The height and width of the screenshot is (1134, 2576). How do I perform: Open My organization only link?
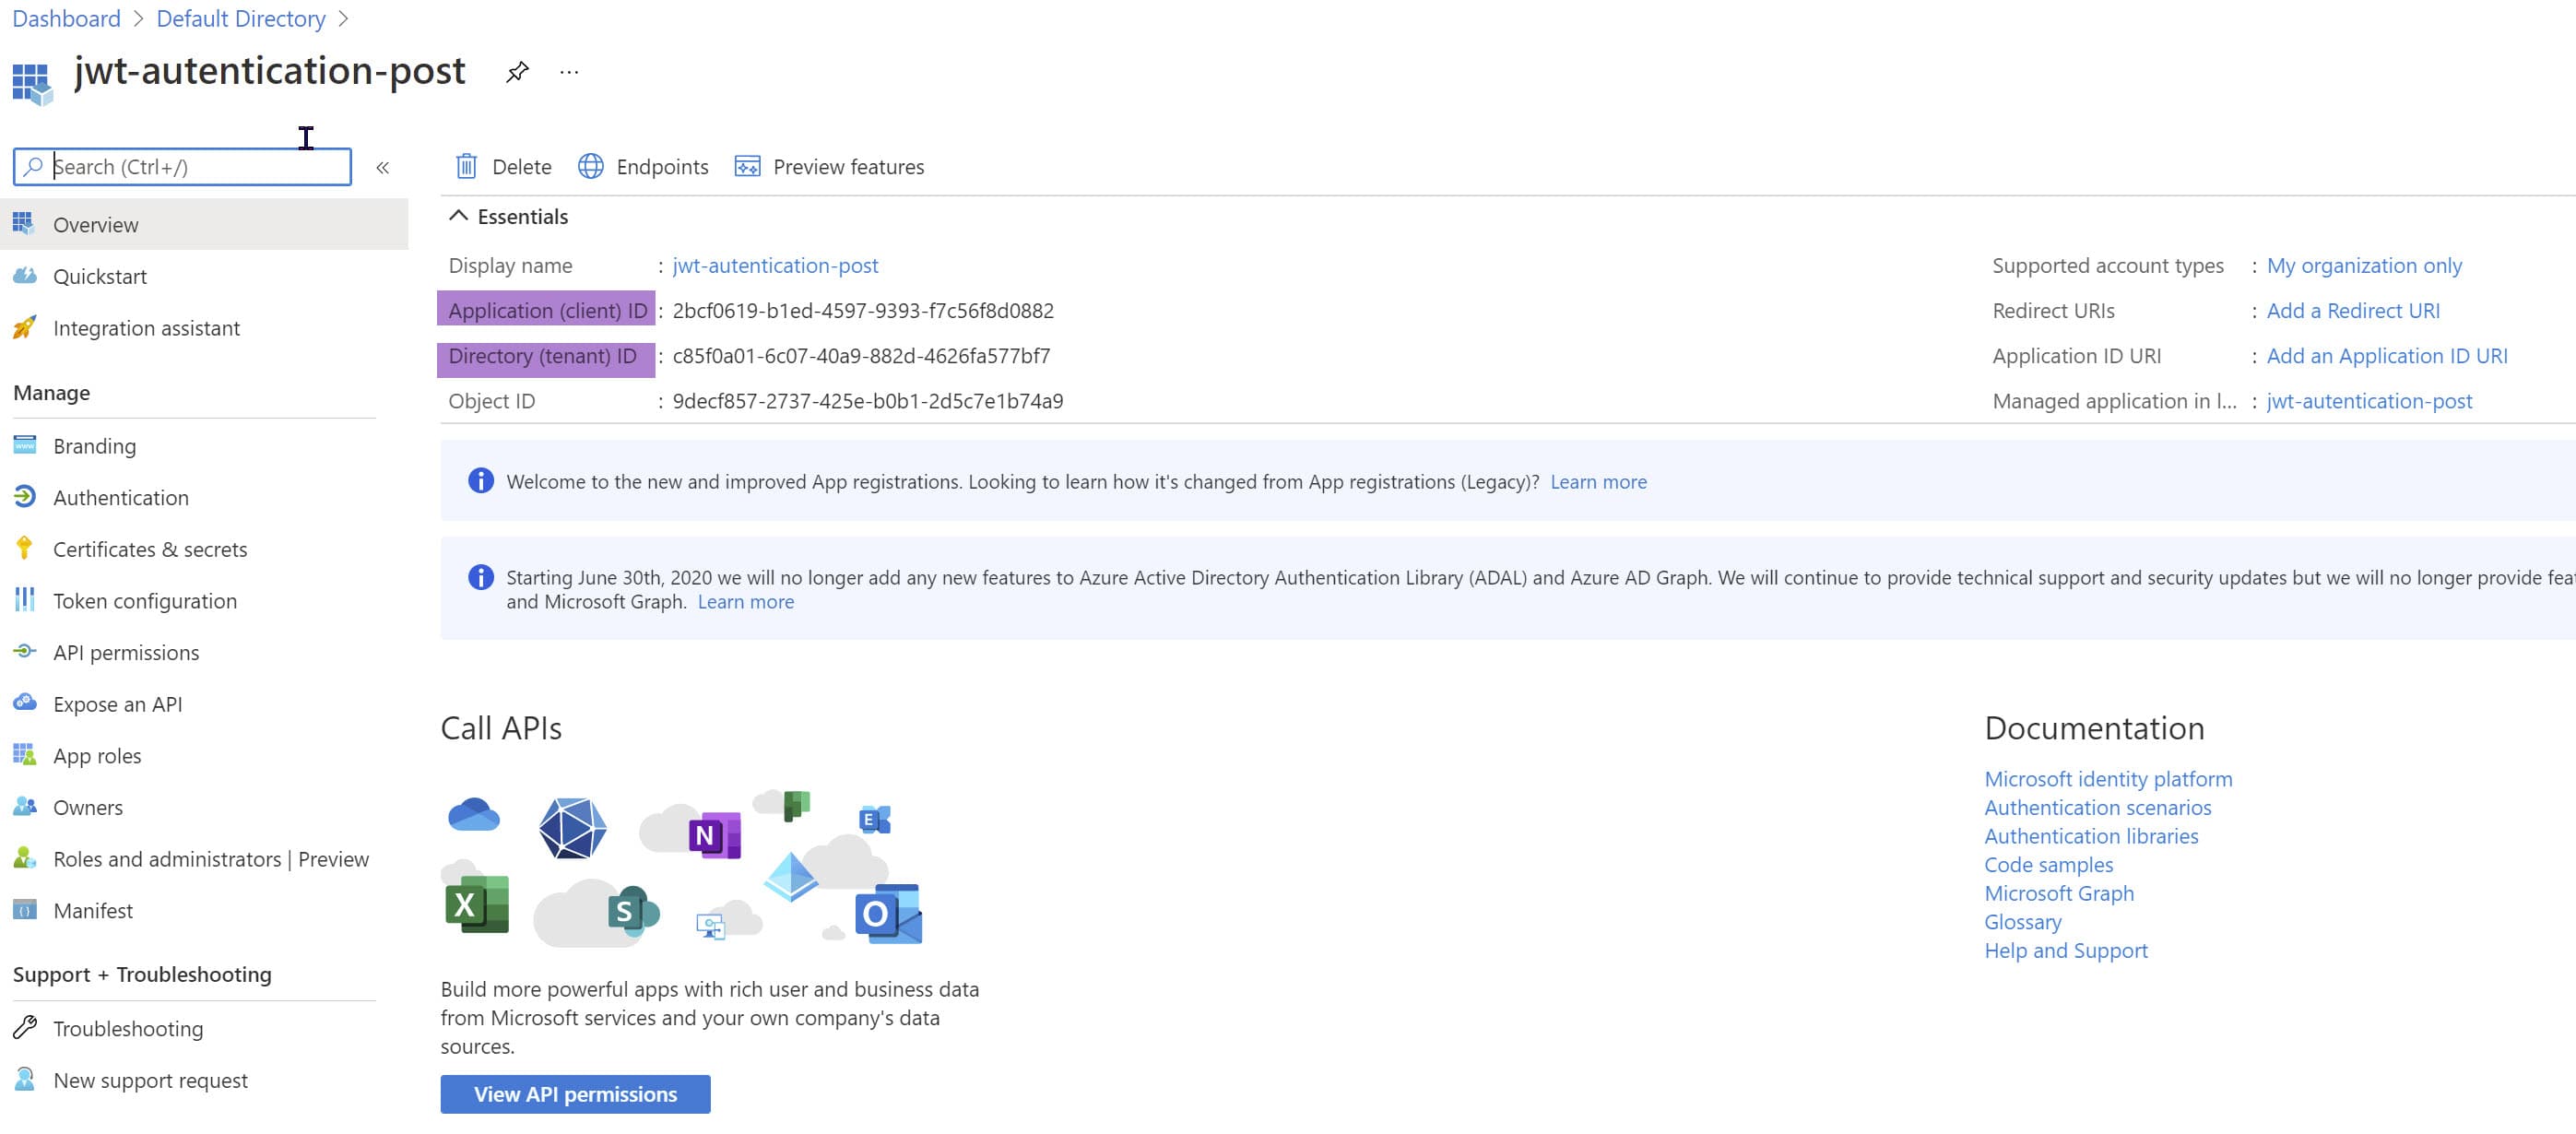(x=2363, y=265)
